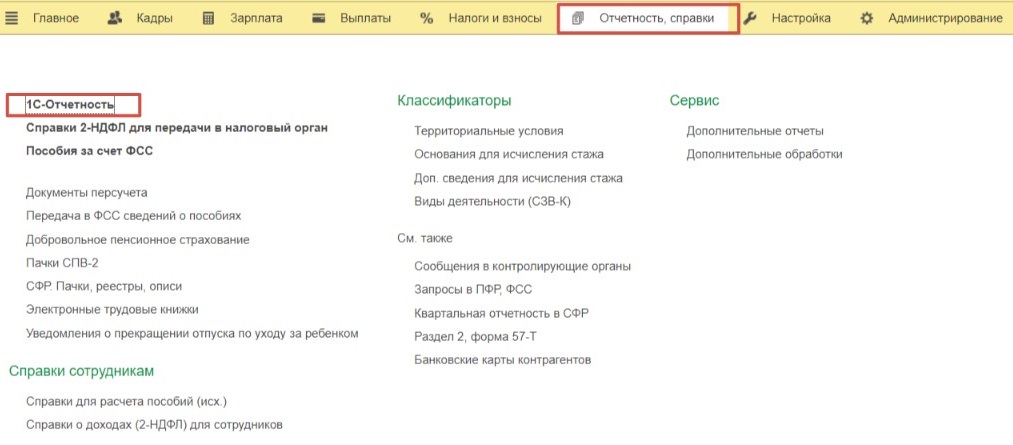Switch to the Администрирование section
This screenshot has width=1013, height=445.
[945, 18]
